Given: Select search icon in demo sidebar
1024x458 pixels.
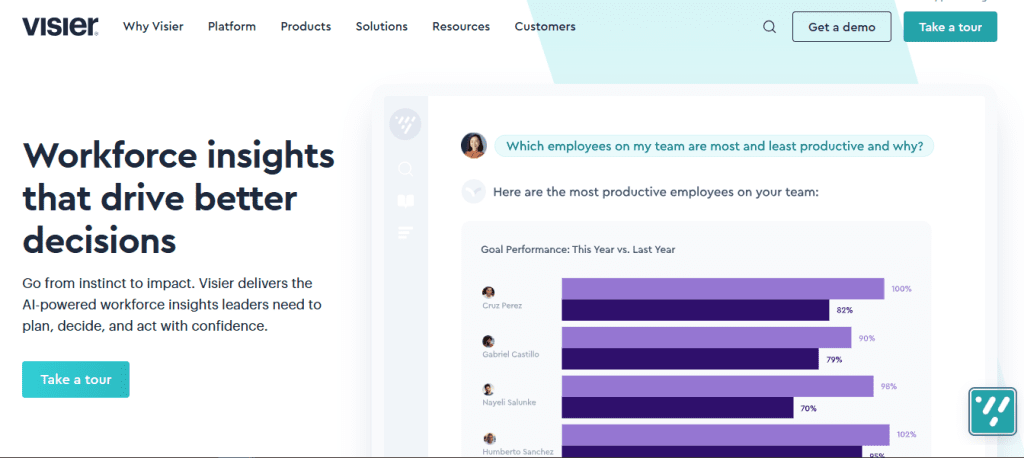Looking at the screenshot, I should [x=406, y=170].
